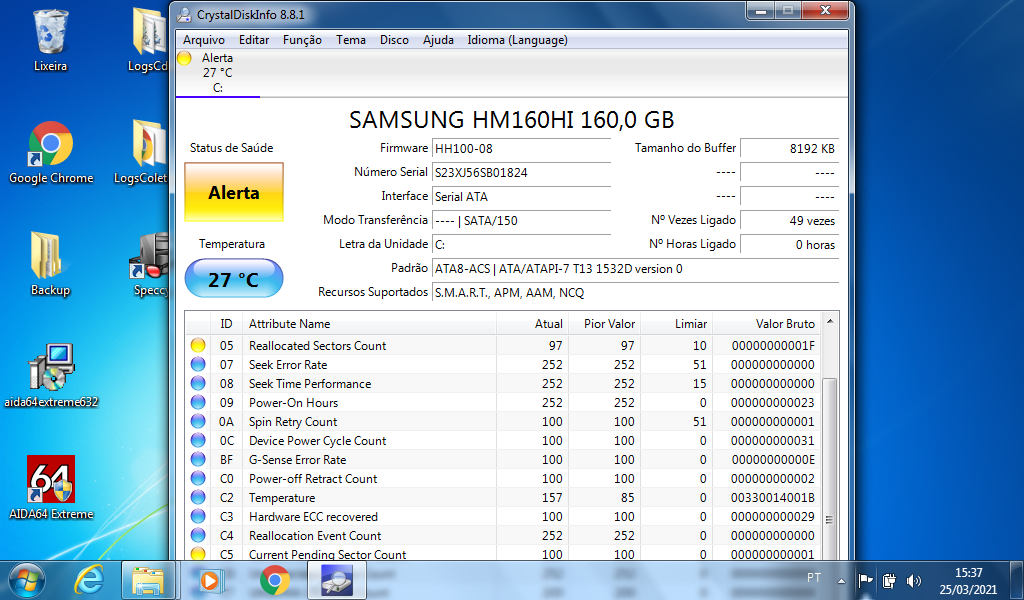Screen dimensions: 1024x600
Task: Open the Função menu
Action: 302,40
